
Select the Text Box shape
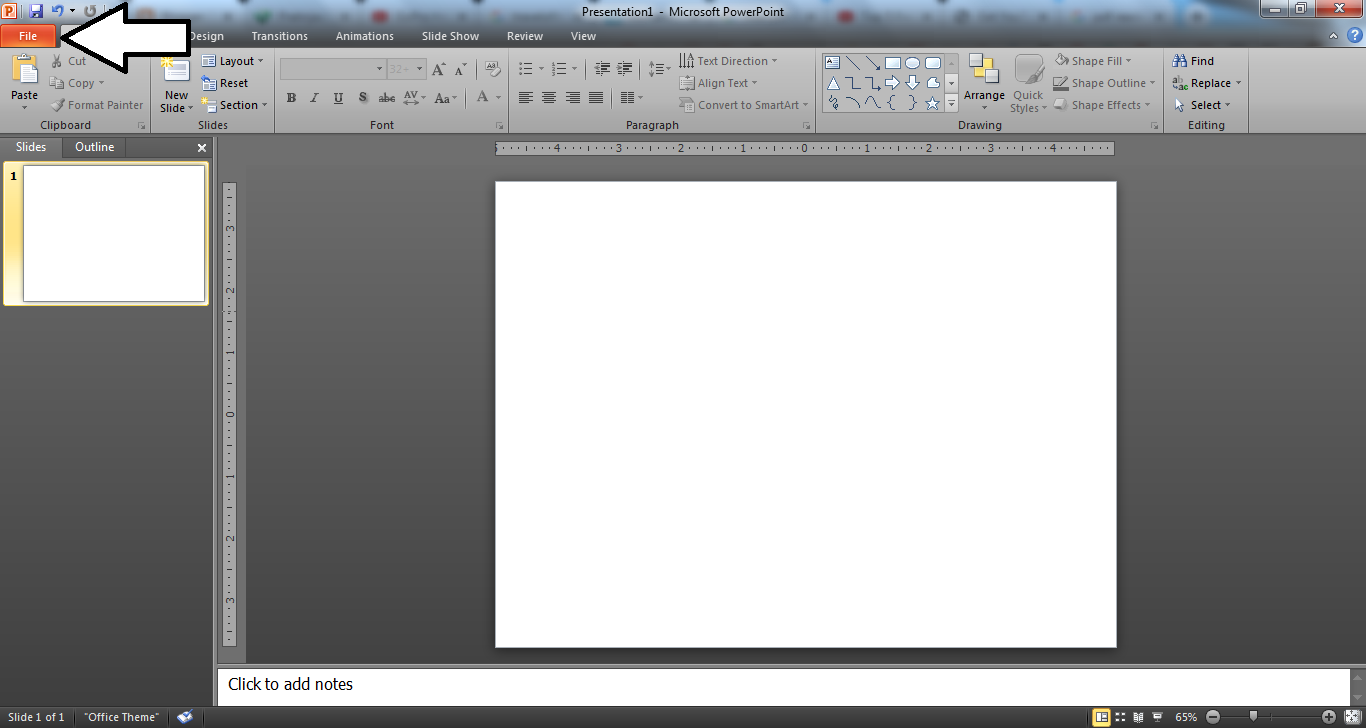pos(832,62)
